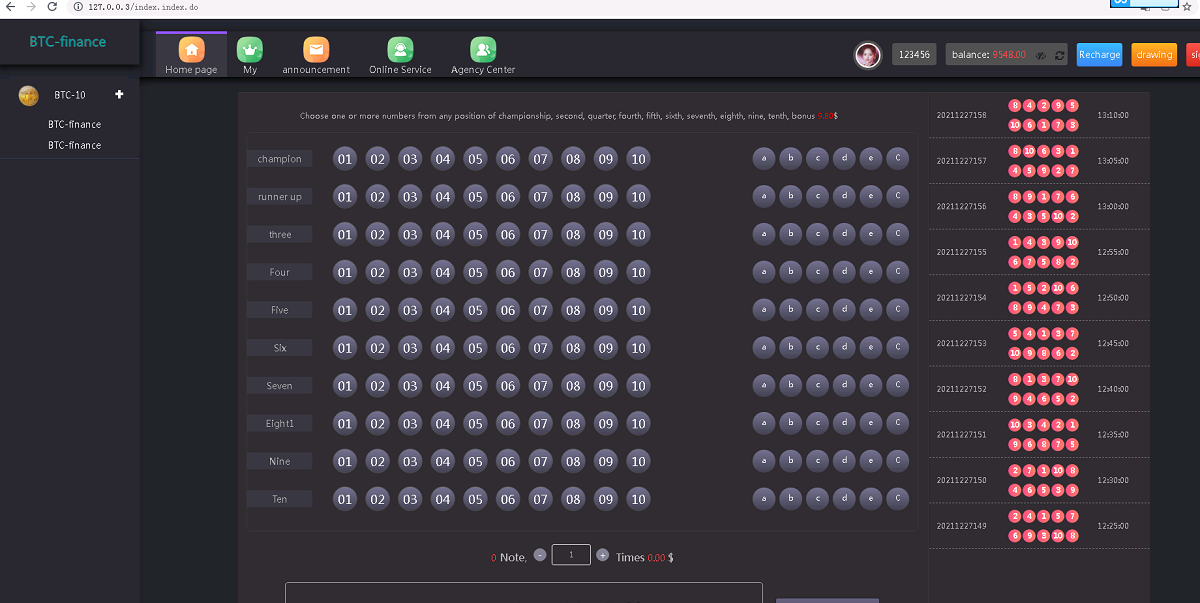
Task: Click the orange drawing button
Action: (1154, 55)
